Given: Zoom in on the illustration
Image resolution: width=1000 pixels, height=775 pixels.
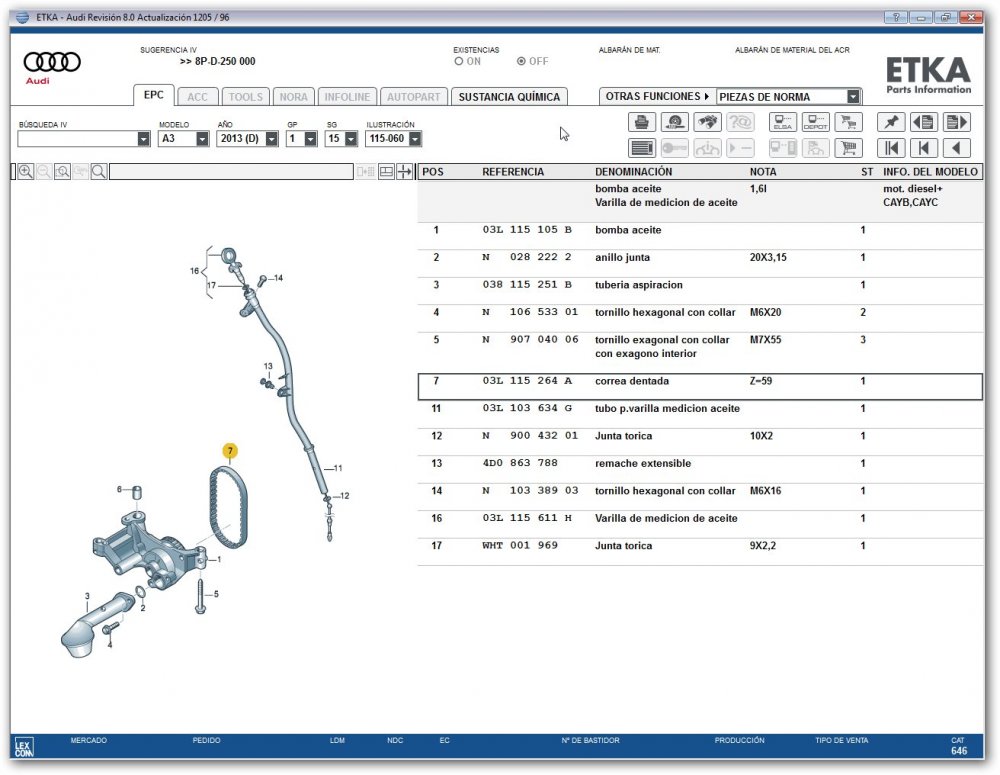Looking at the screenshot, I should 26,172.
